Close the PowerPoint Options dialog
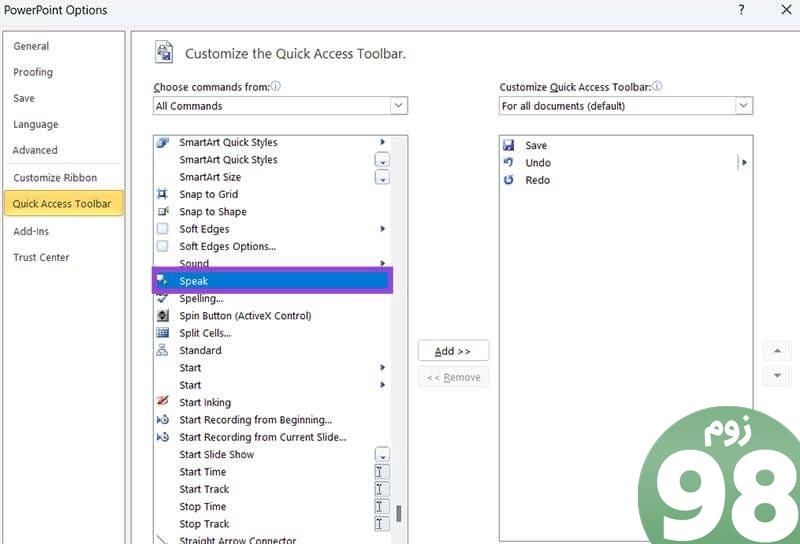This screenshot has width=800, height=544. pyautogui.click(x=786, y=9)
